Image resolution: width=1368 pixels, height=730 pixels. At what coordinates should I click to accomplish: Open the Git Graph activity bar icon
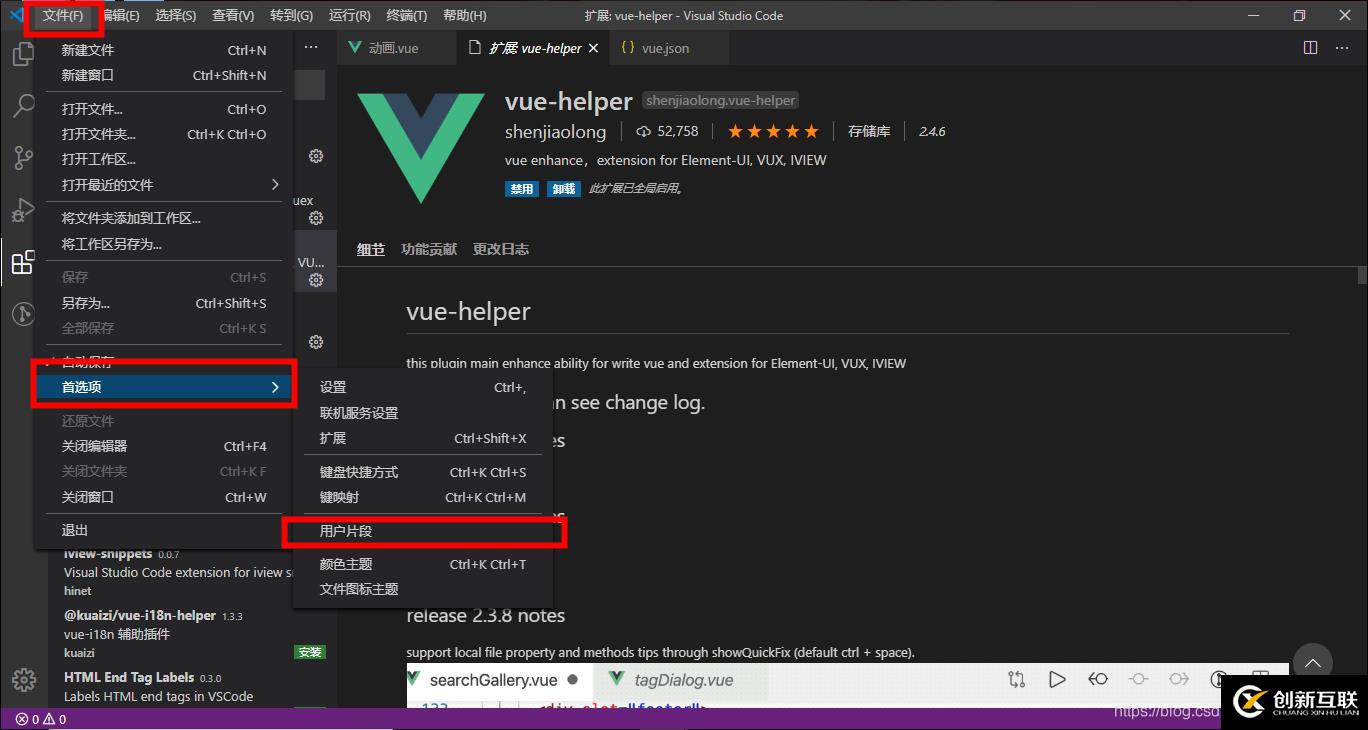[x=23, y=314]
